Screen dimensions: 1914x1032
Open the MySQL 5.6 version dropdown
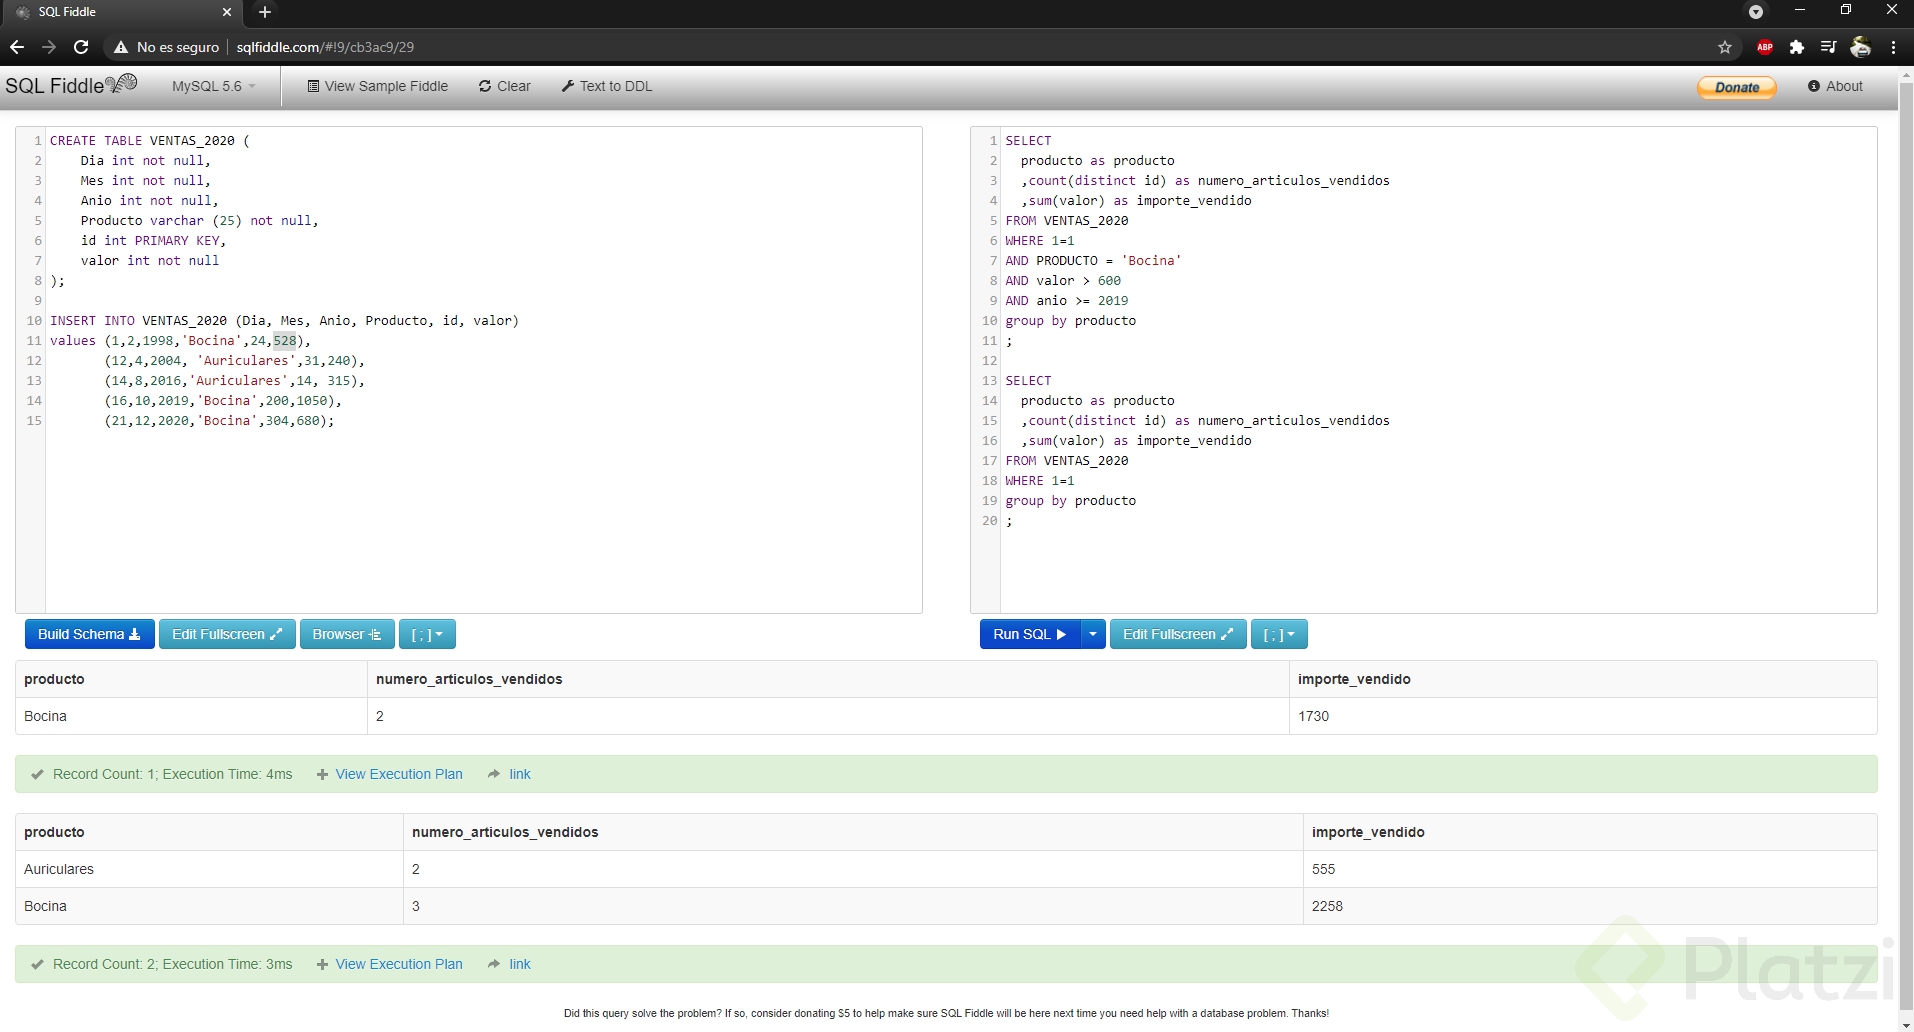click(213, 86)
